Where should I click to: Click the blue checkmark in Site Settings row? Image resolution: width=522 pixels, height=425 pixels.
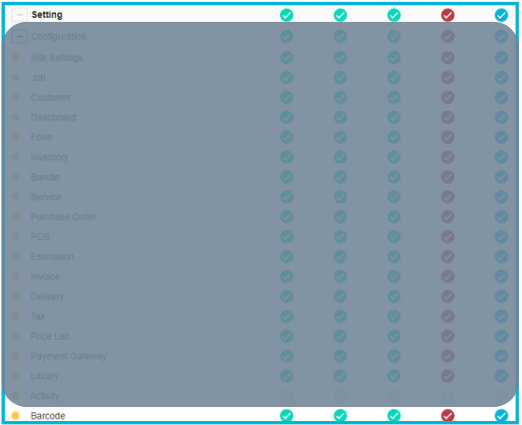(501, 58)
